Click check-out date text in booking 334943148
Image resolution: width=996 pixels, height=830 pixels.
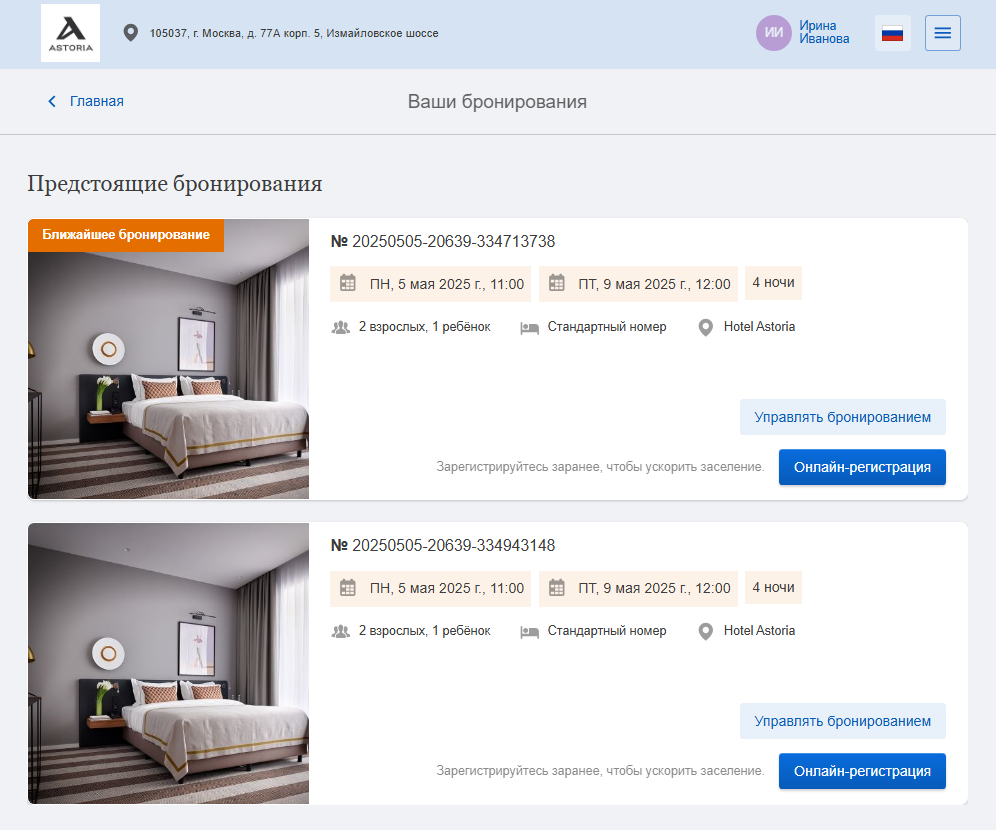click(654, 588)
